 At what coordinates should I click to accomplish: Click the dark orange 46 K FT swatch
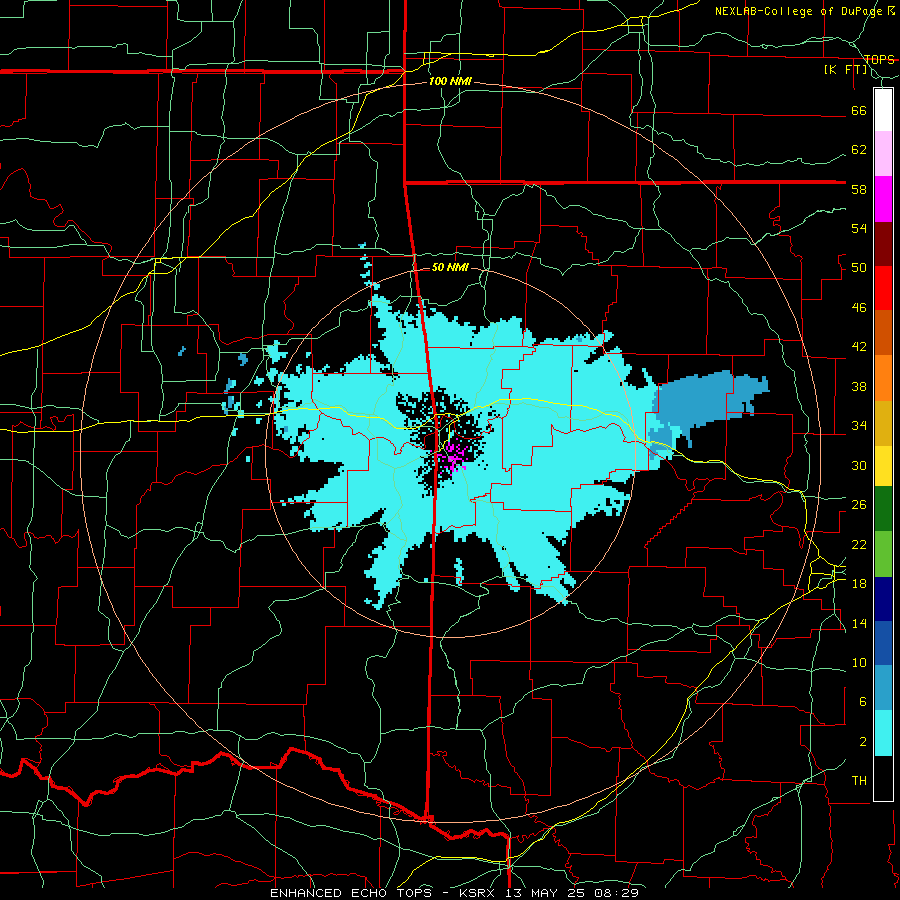click(883, 332)
